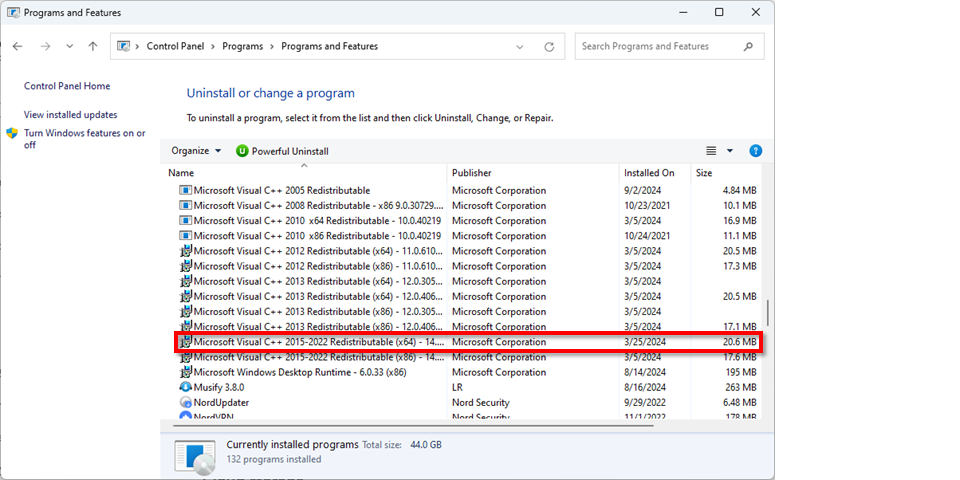Click the Musify 3.8.0 program icon
This screenshot has width=960, height=480.
(185, 387)
